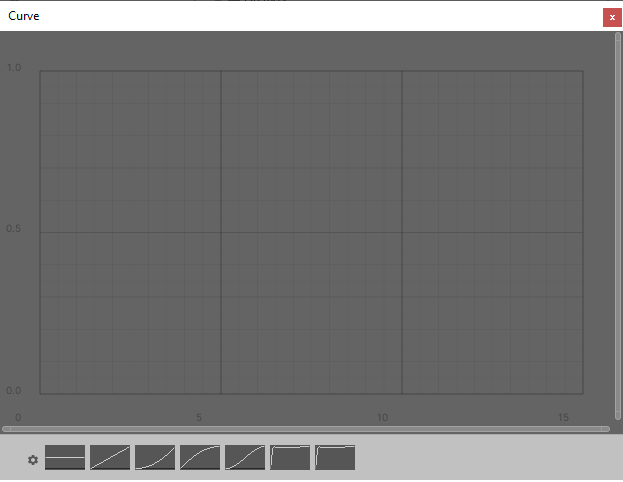Click the grid line at time 10
Screen dimensions: 623x482
click(x=402, y=232)
